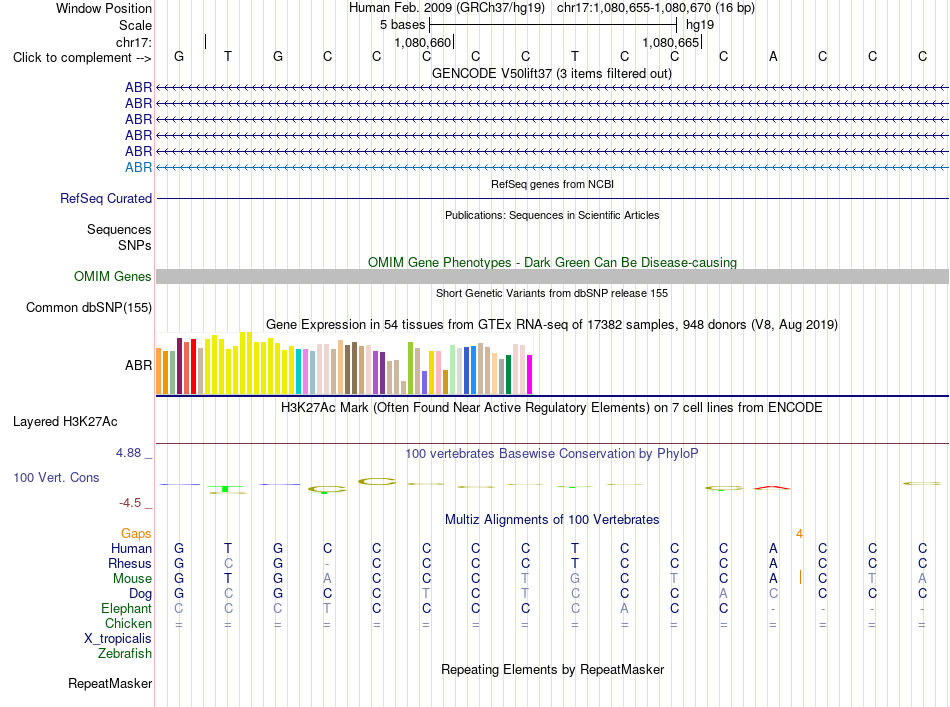
Task: Click the 'A' base in the Elephant row
Action: [625, 608]
